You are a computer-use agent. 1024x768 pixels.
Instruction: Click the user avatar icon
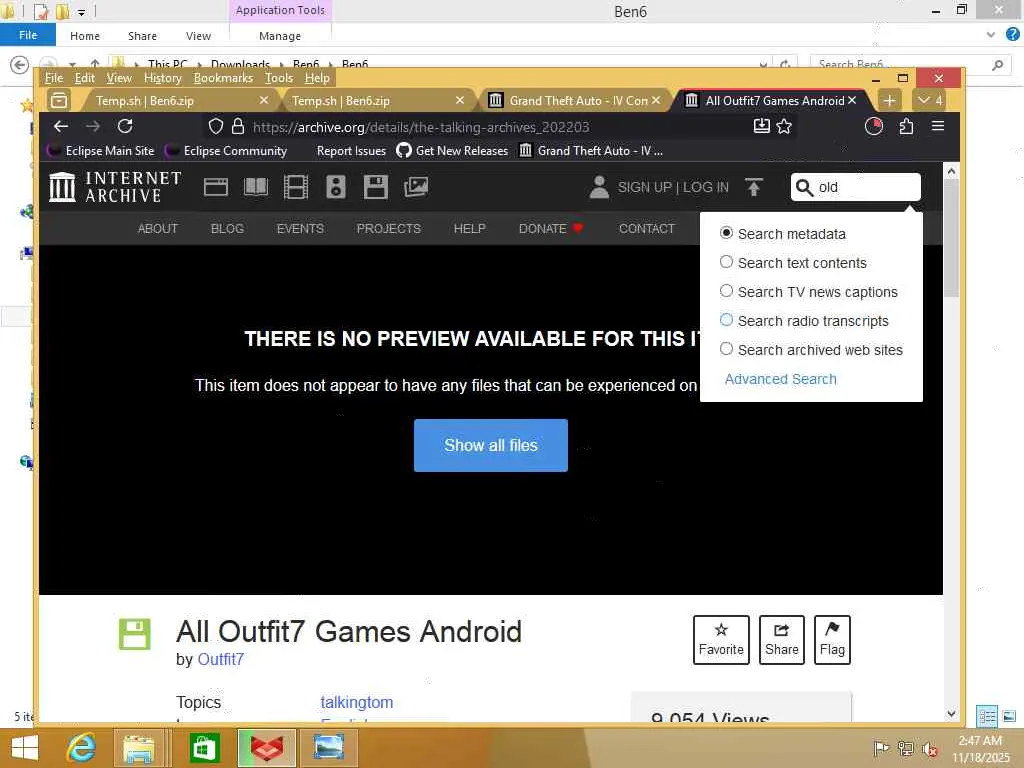pyautogui.click(x=599, y=187)
